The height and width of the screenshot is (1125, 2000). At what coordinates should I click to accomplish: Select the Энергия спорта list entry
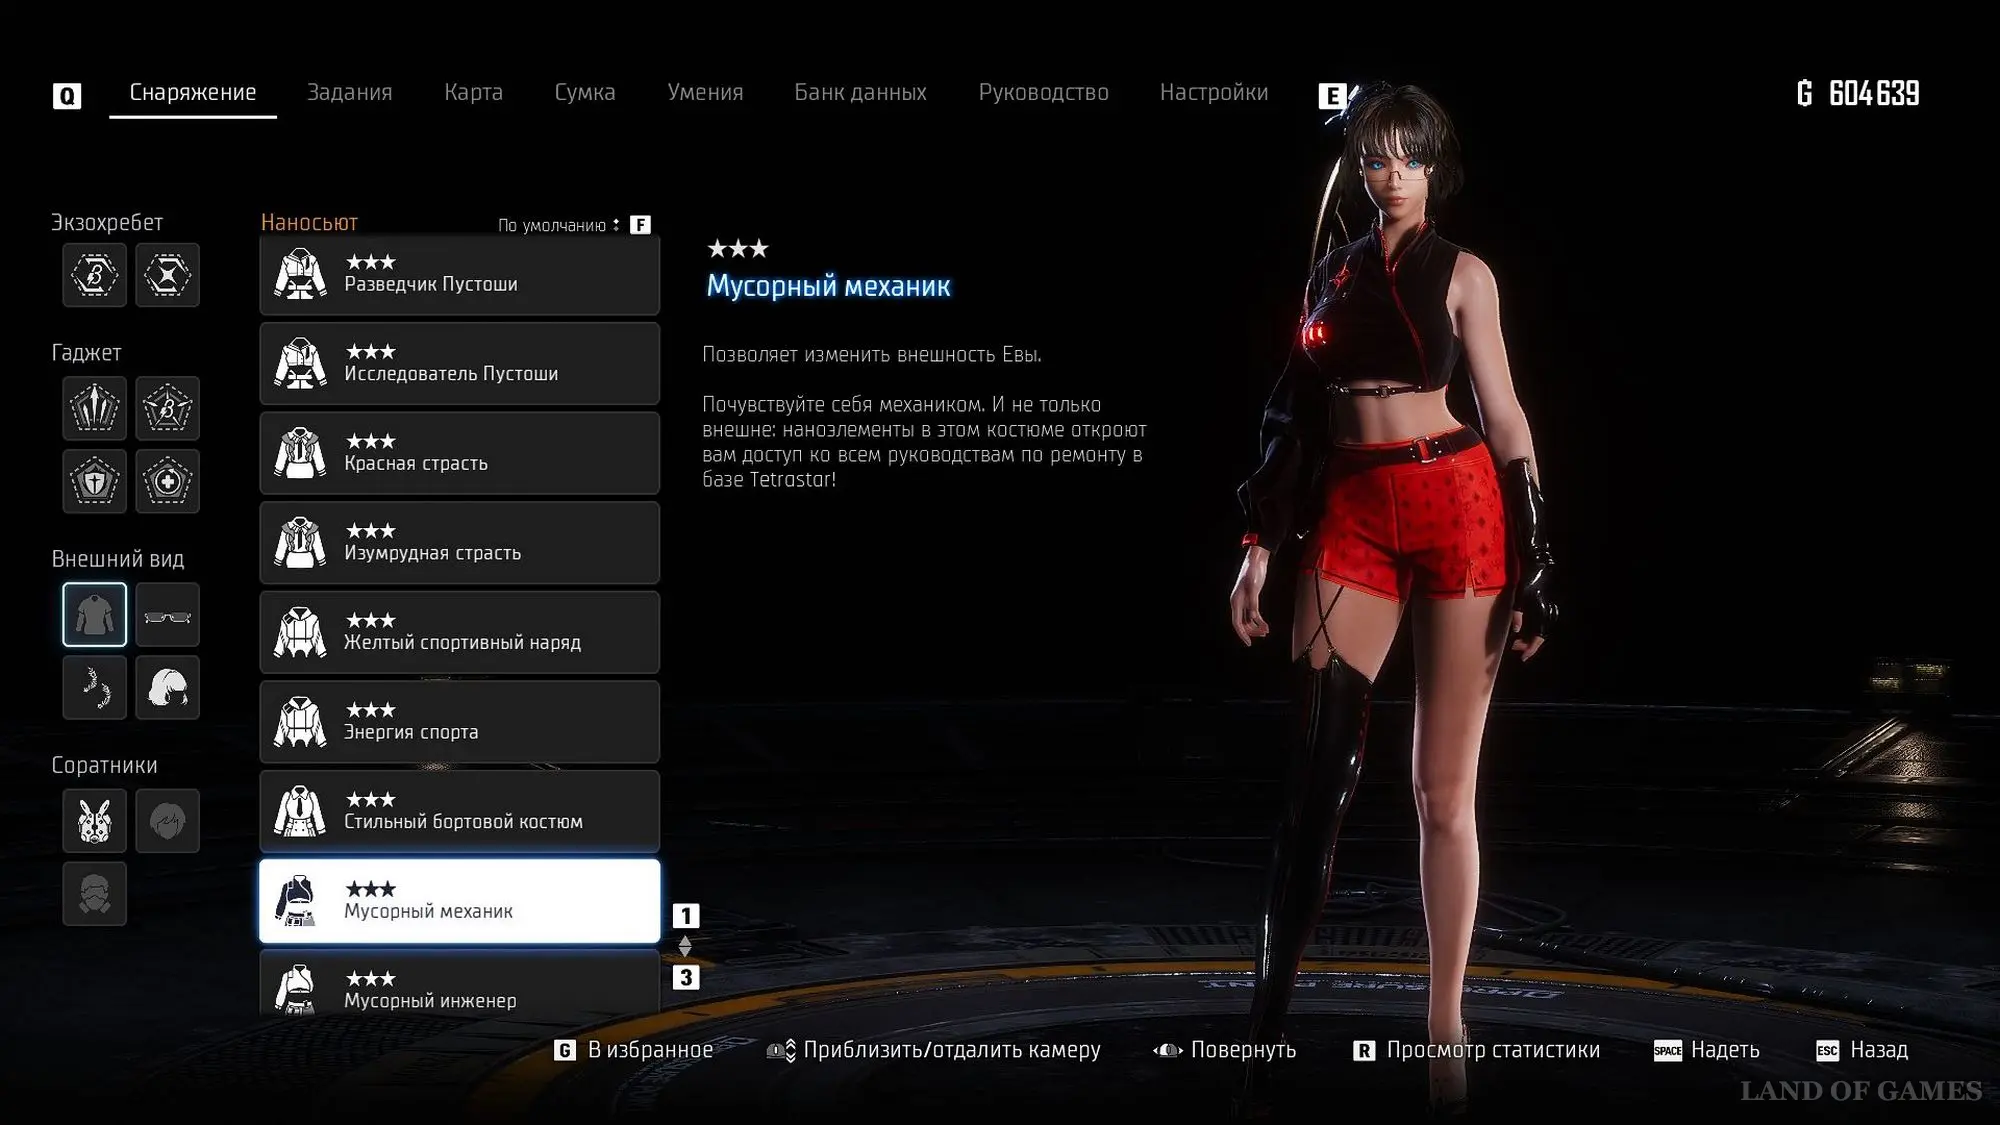pyautogui.click(x=459, y=722)
